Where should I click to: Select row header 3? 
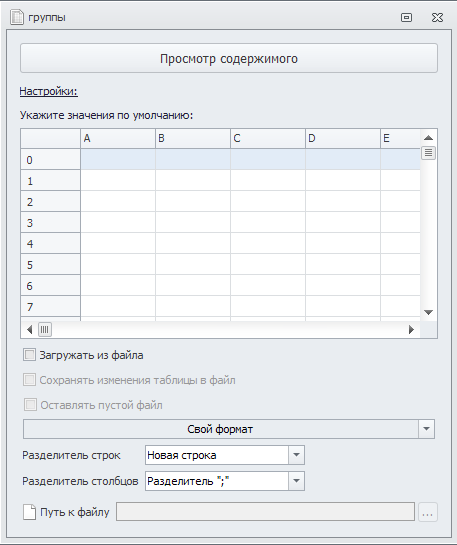50,222
